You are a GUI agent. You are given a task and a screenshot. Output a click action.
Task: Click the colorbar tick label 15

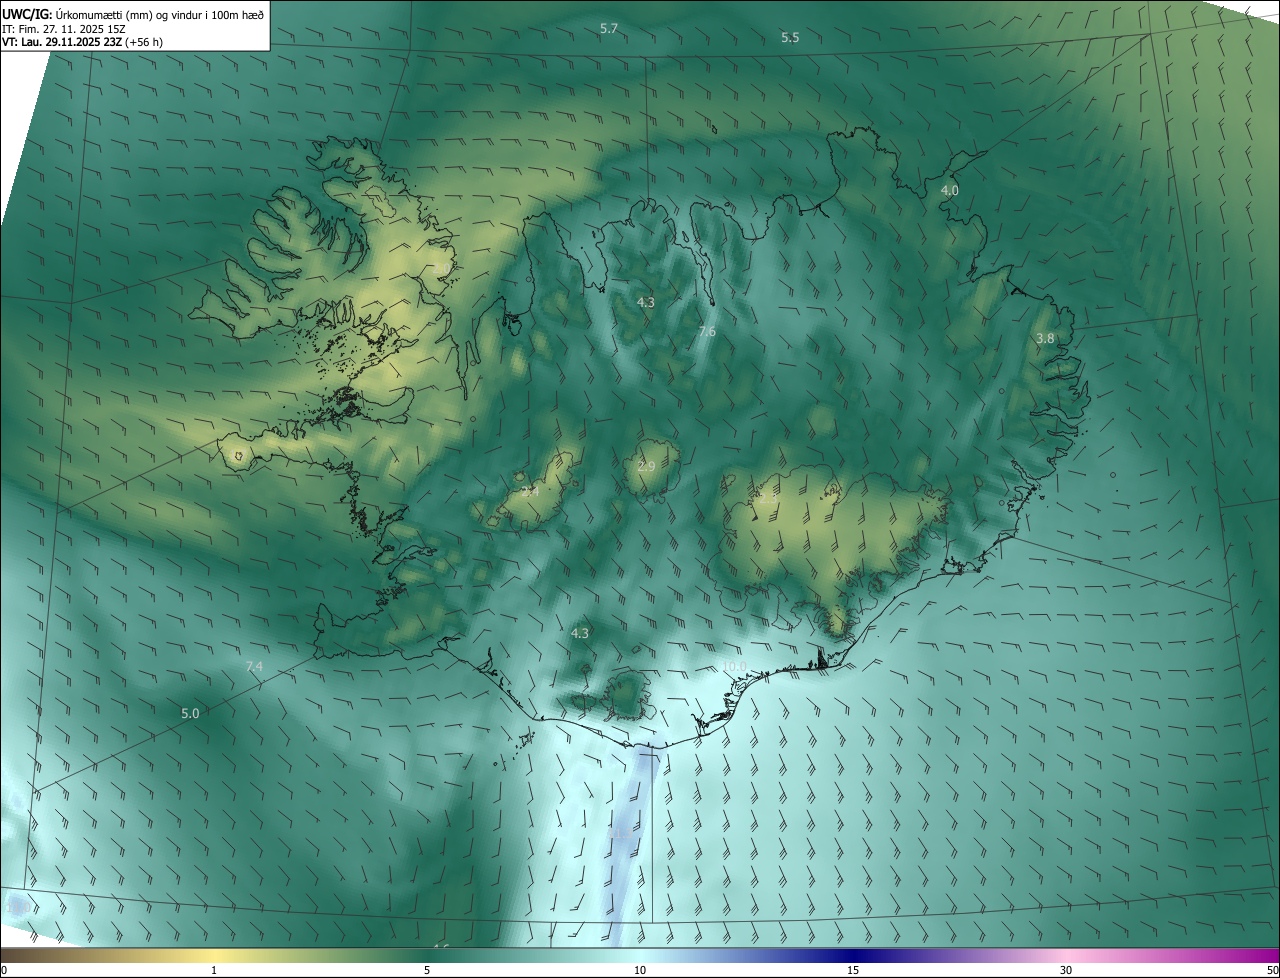point(853,971)
